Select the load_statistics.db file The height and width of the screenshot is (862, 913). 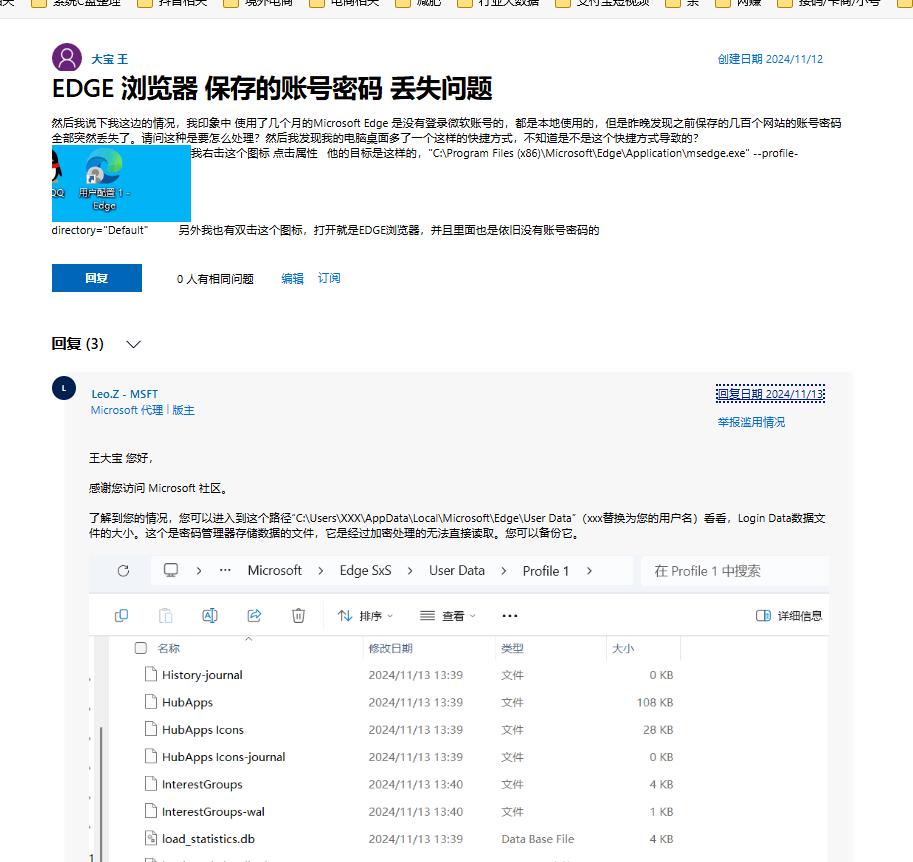(x=208, y=839)
